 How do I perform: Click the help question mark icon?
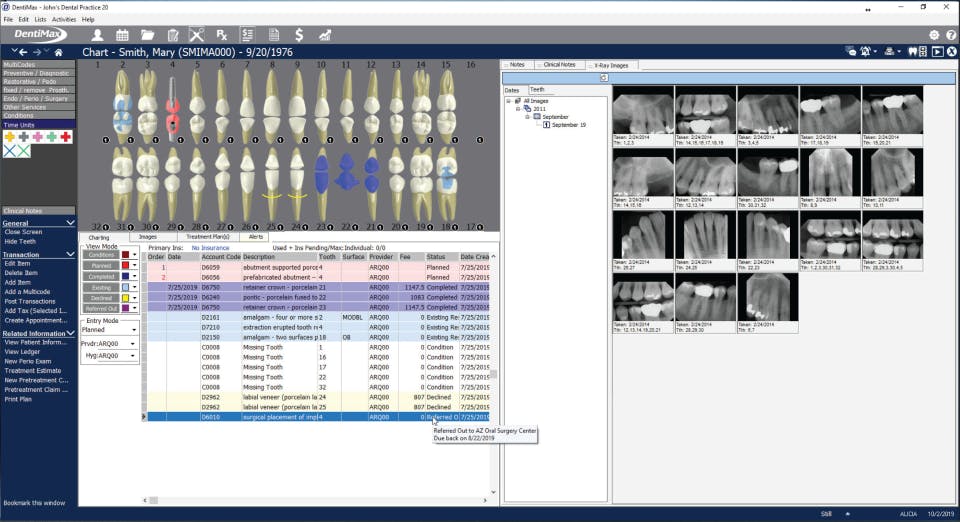pos(950,35)
